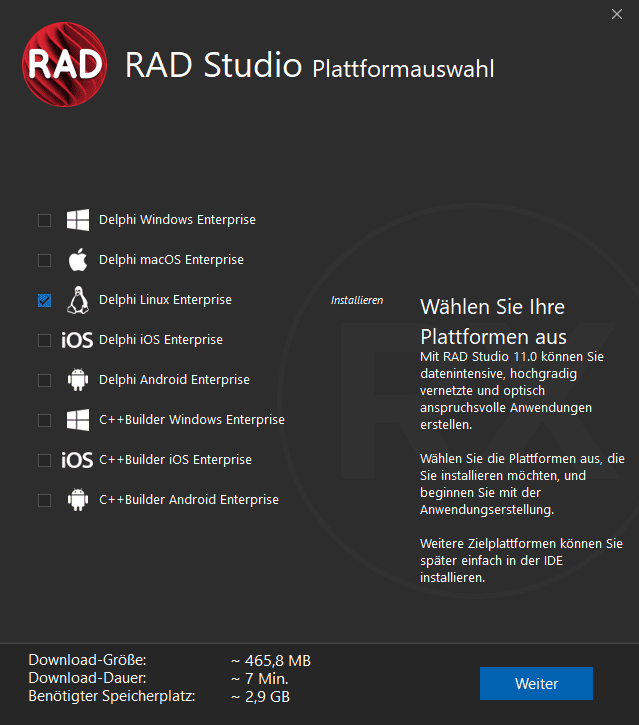Click the C++Builder iOS Enterprise label
639x725 pixels.
[x=175, y=460]
